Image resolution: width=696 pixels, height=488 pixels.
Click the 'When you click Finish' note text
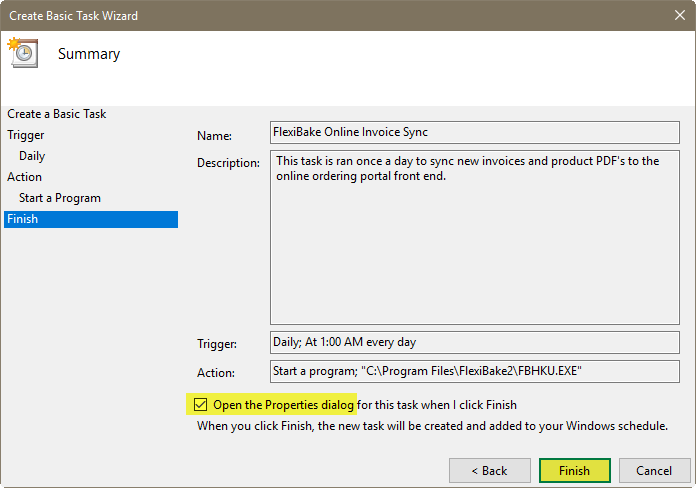[432, 426]
